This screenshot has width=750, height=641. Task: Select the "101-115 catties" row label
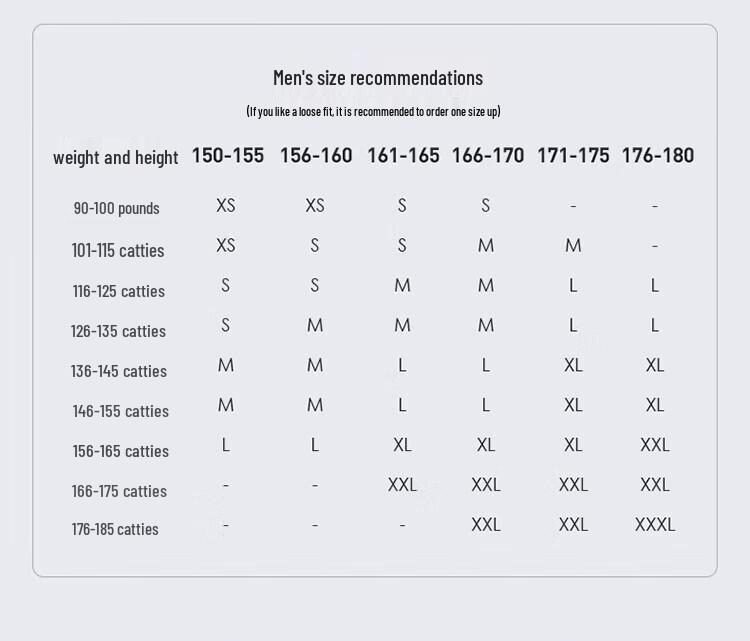118,250
